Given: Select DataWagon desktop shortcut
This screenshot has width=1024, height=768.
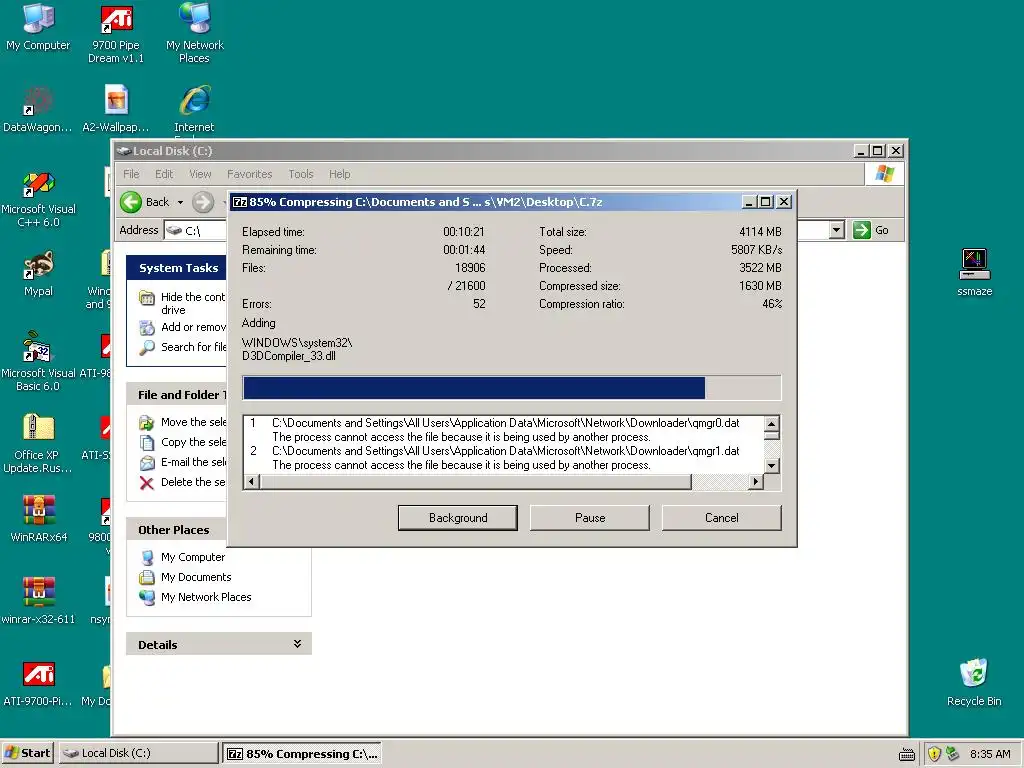Looking at the screenshot, I should point(37,110).
